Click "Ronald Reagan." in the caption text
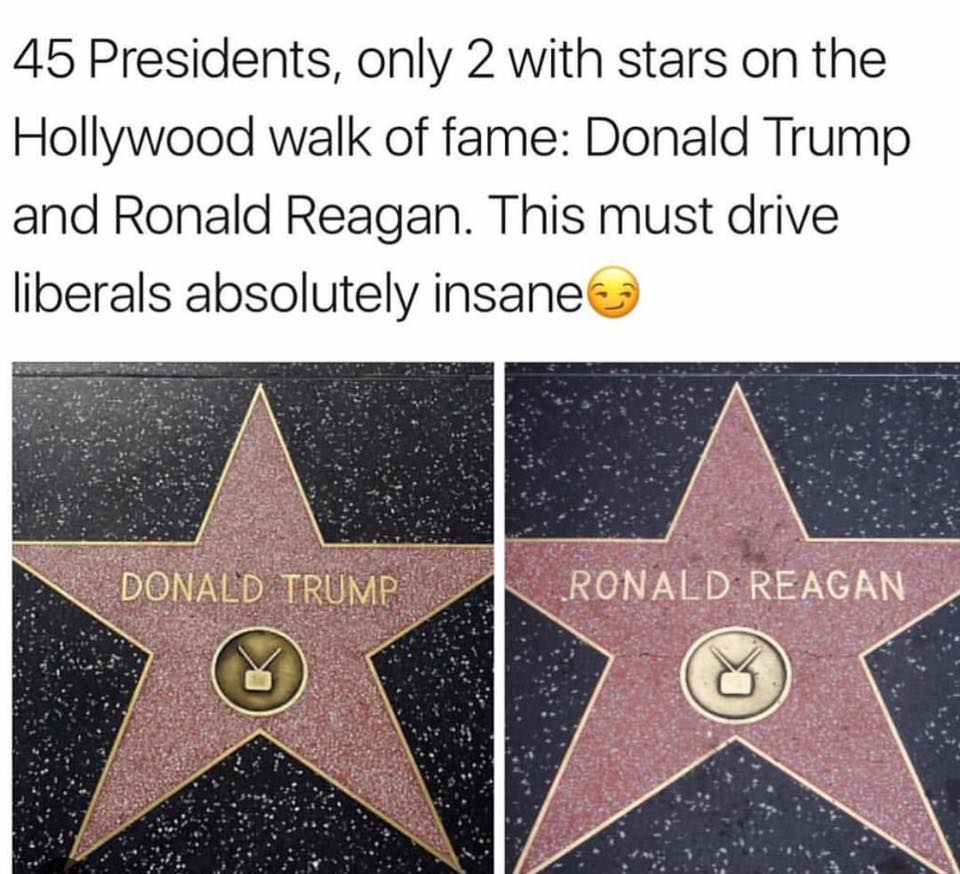The image size is (960, 874). point(290,217)
